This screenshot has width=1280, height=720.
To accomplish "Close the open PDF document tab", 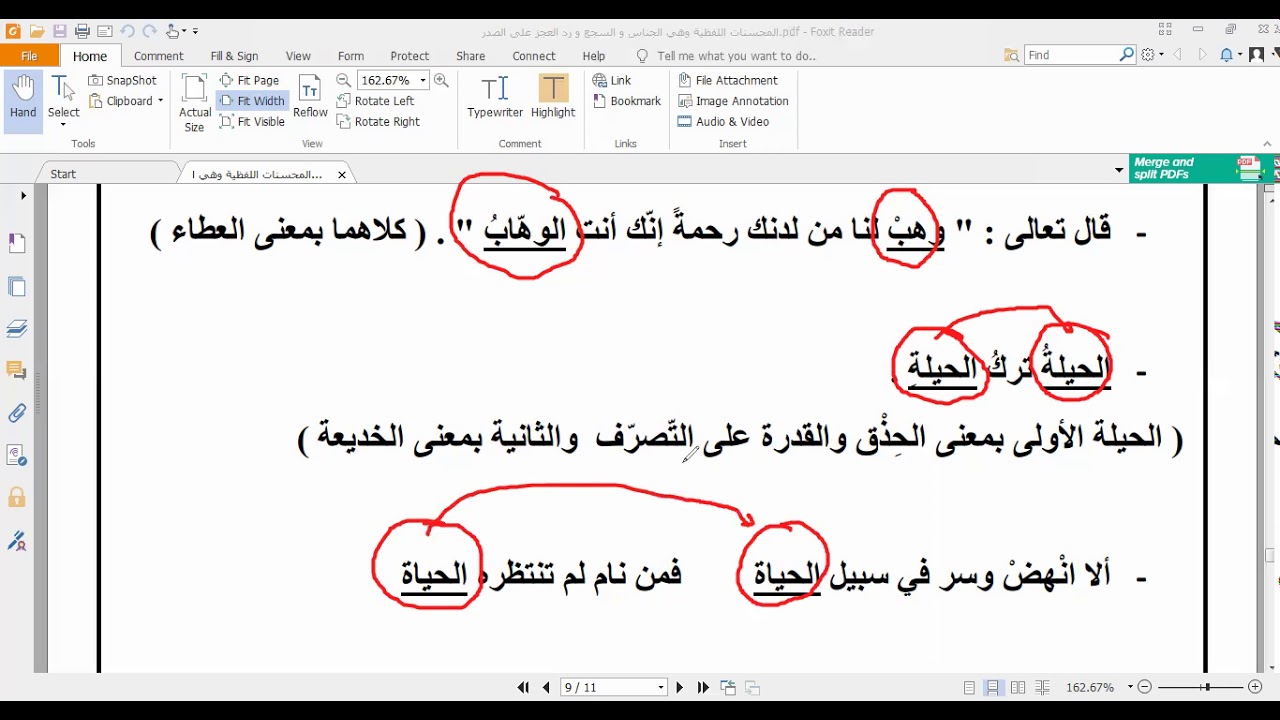I will tap(341, 174).
